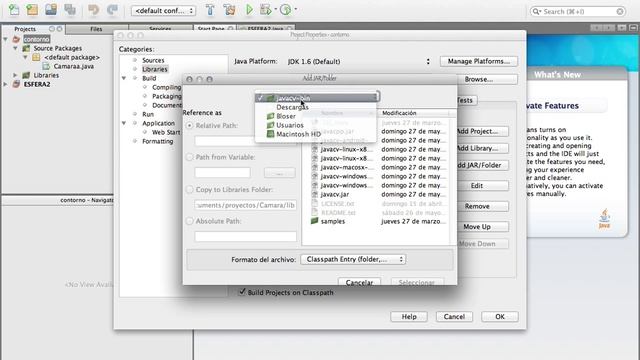640x360 pixels.
Task: Click the Open Project toolbar icon
Action: tap(51, 10)
